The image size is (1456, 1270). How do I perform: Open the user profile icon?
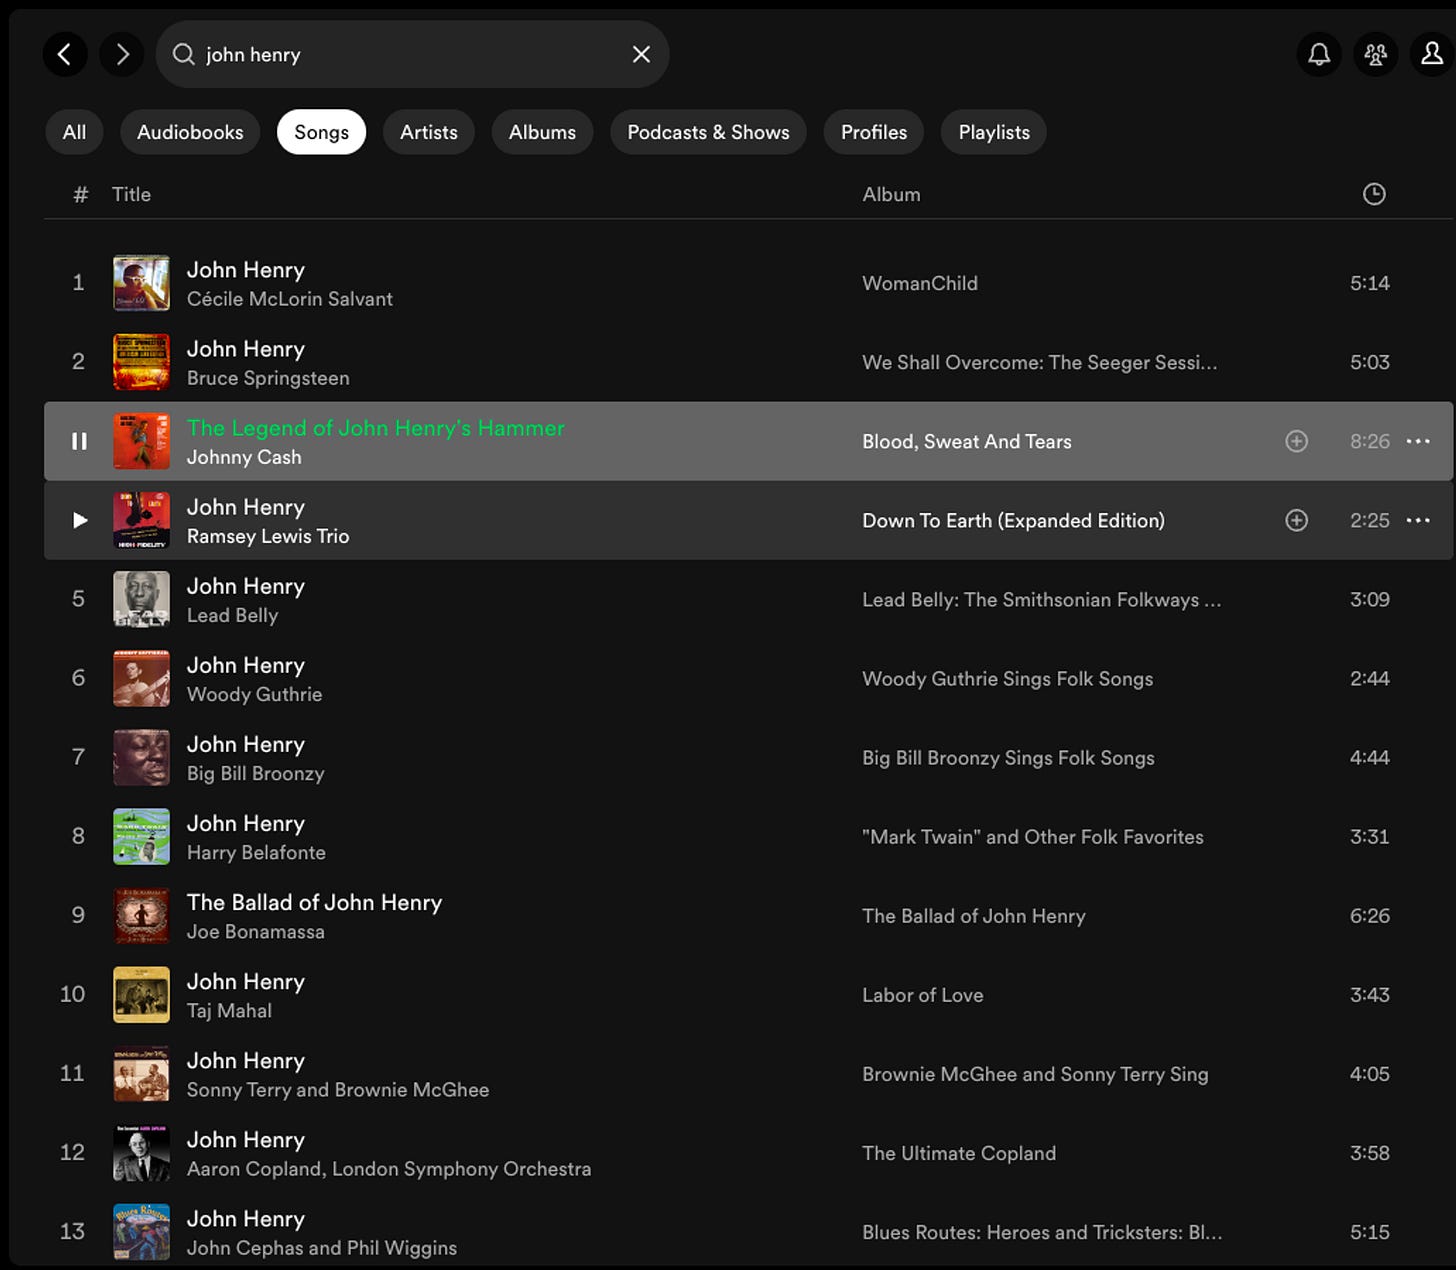(1432, 54)
